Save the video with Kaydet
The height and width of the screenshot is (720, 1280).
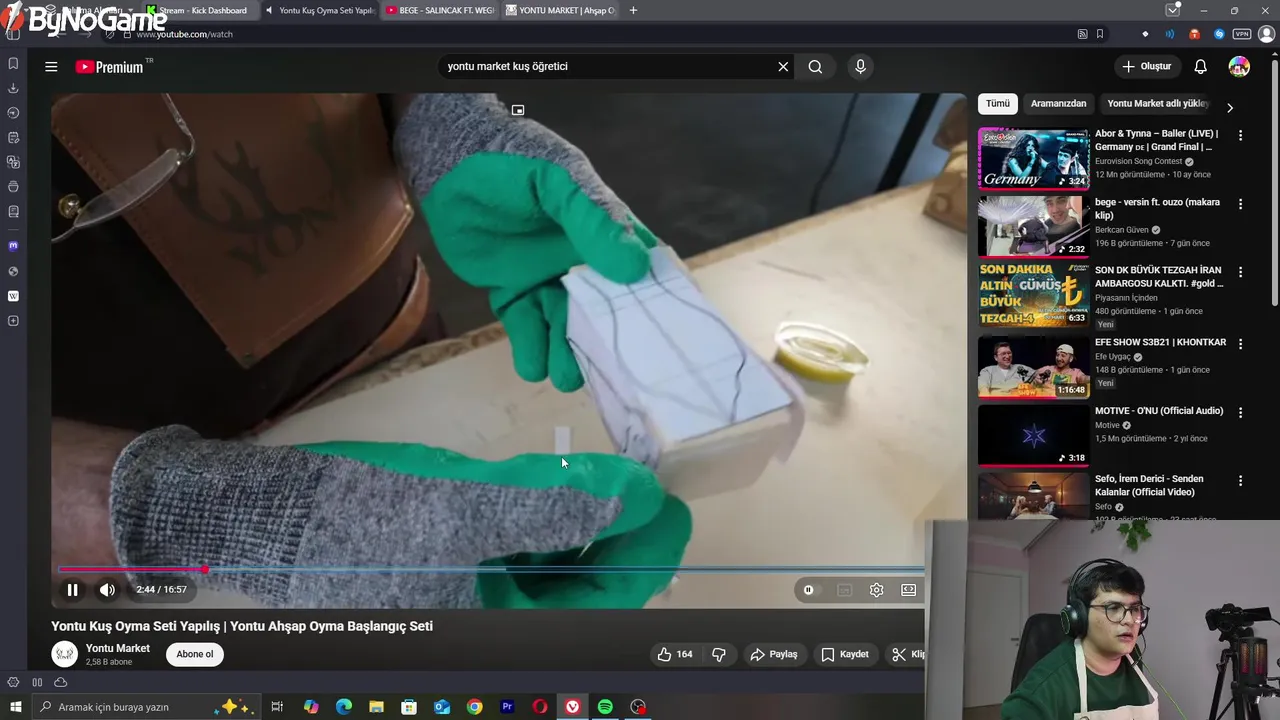pos(845,654)
